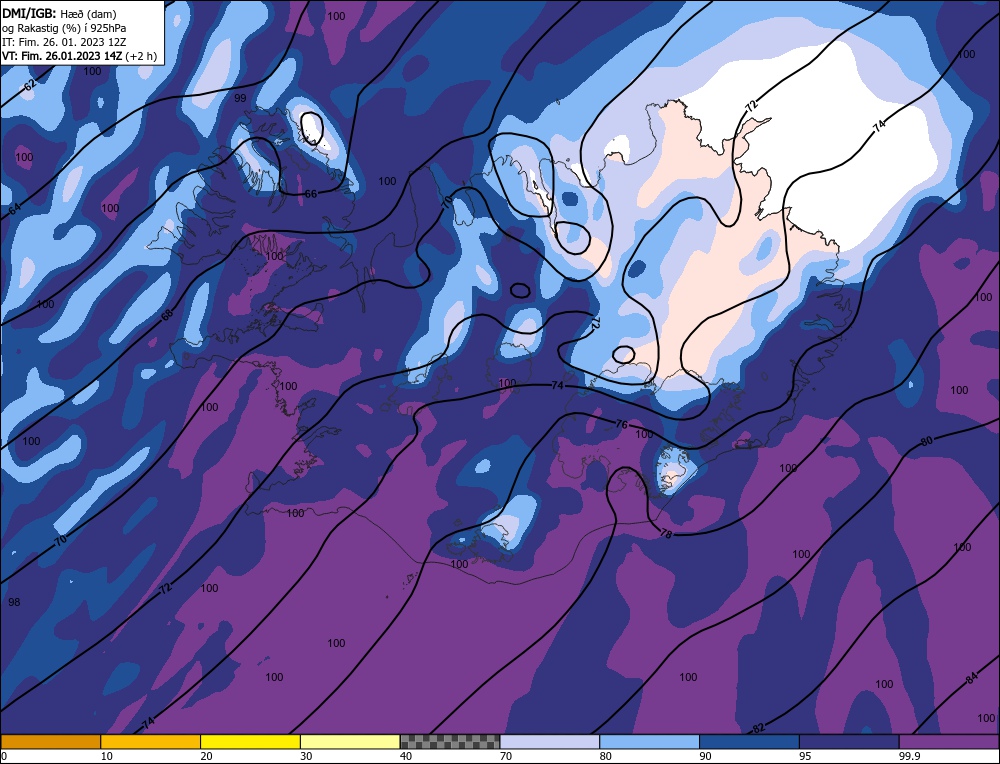Click the '99' humidity value on the map

point(240,98)
